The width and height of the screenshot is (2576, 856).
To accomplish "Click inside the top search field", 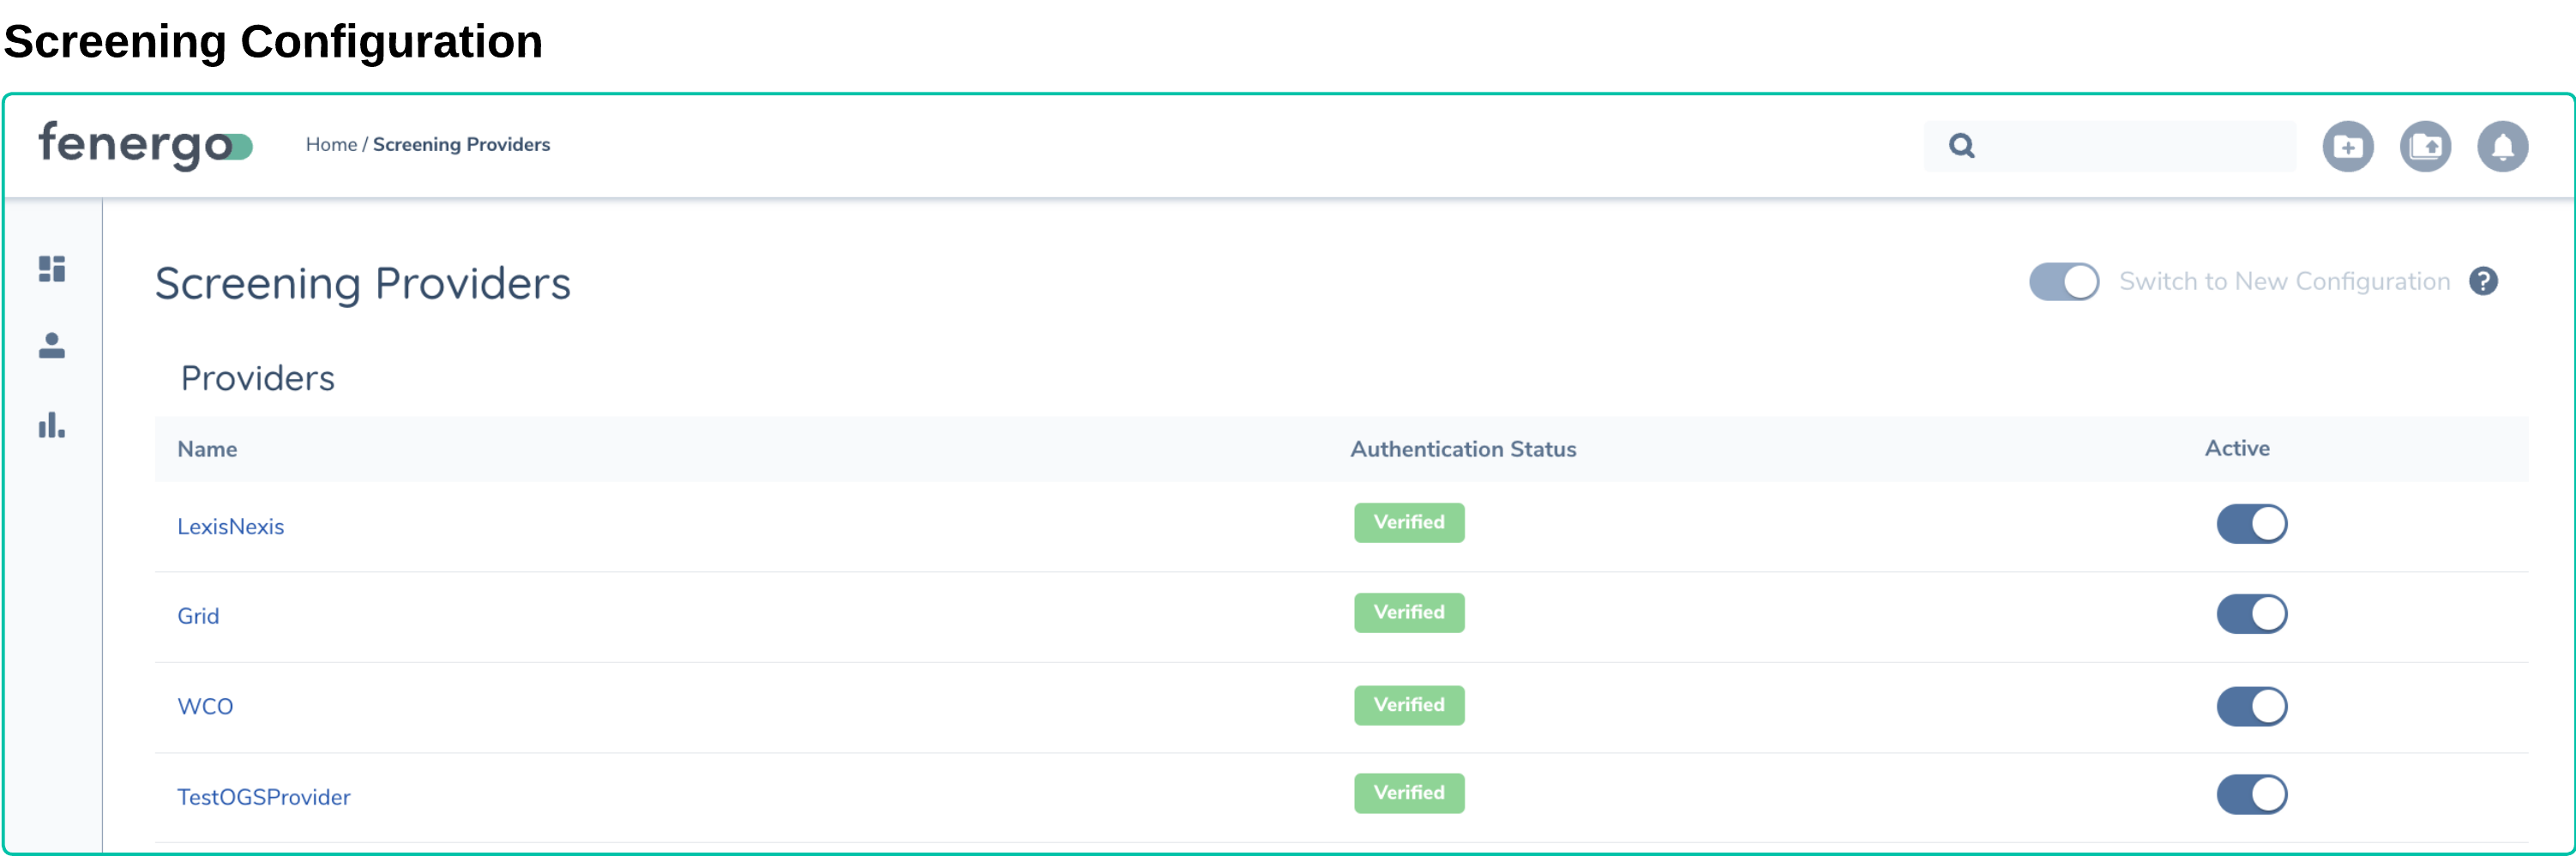I will pos(2130,146).
